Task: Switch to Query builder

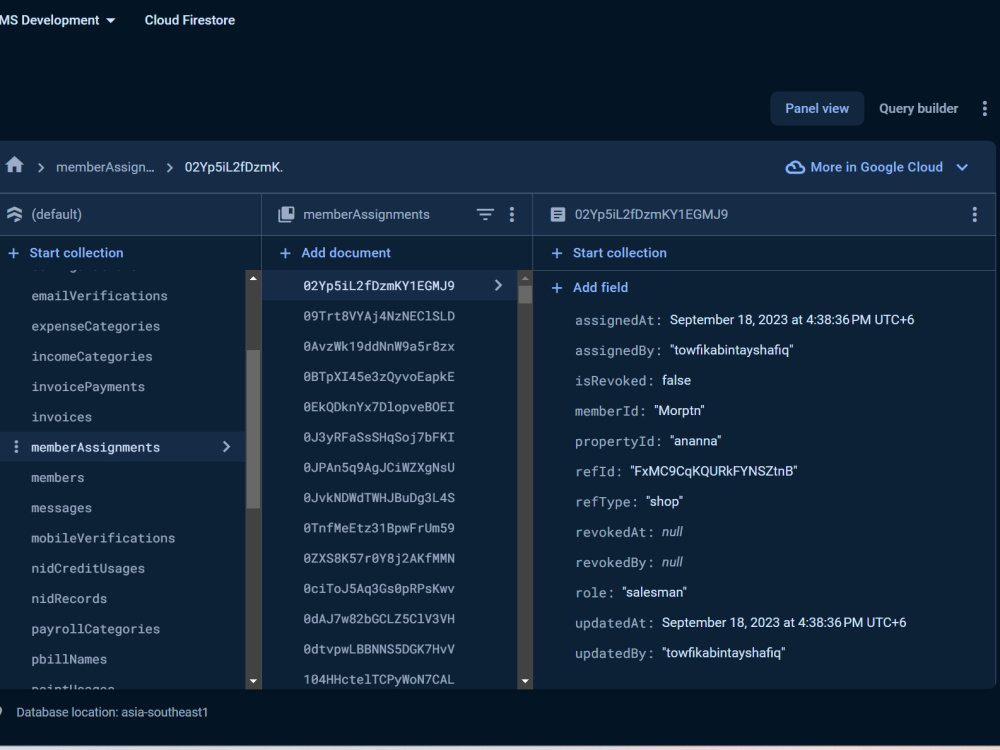Action: click(918, 108)
